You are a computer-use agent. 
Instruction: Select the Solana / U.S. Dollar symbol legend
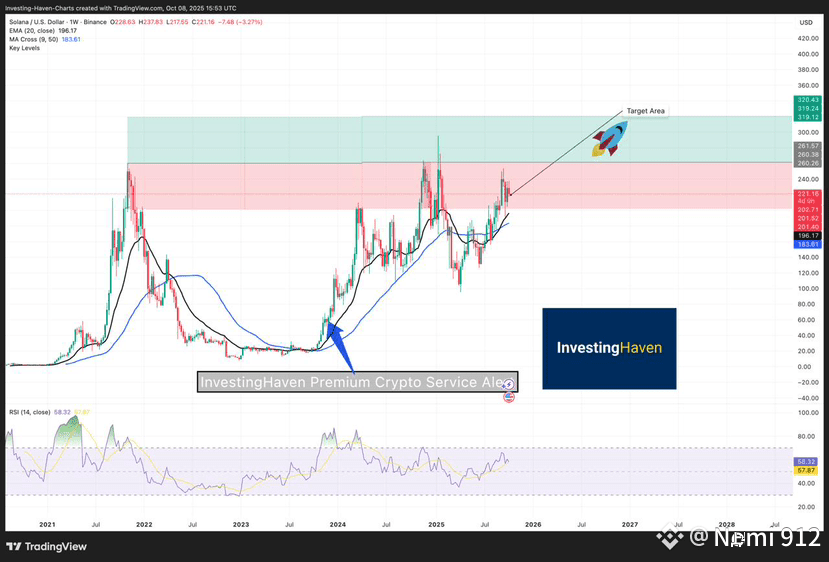[58, 22]
